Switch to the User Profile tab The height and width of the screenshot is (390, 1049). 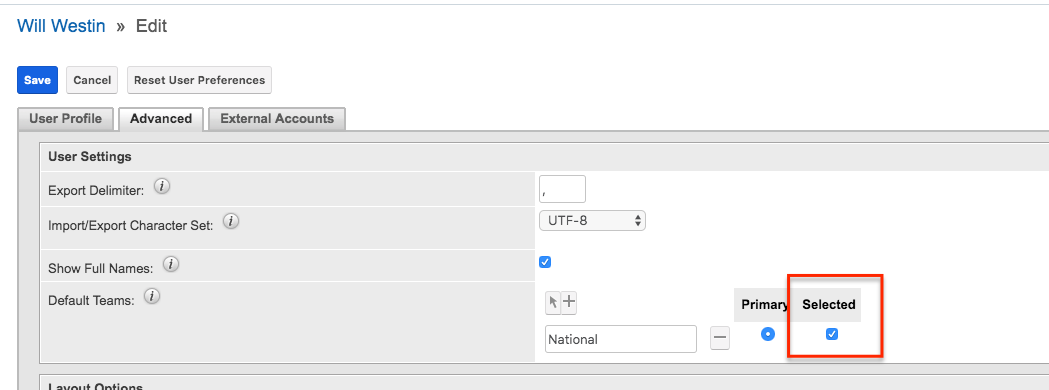[x=66, y=119]
